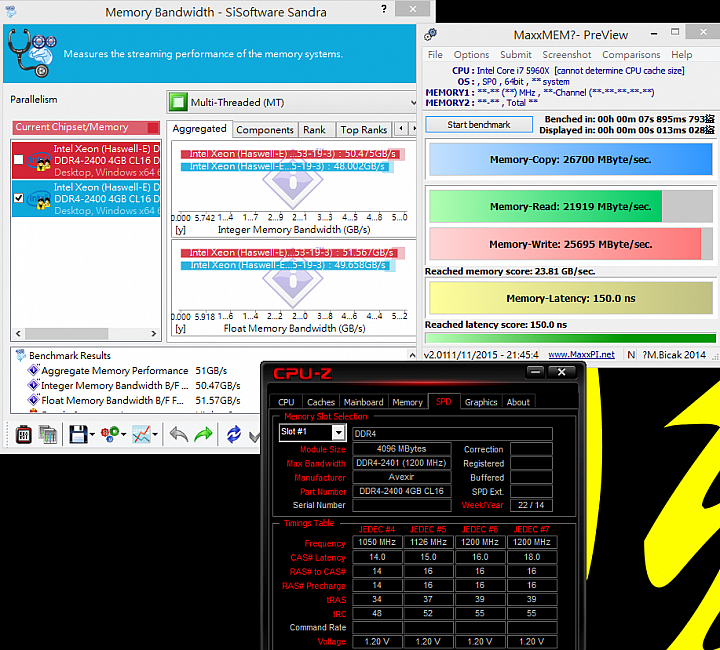This screenshot has height=650, width=720.
Task: Collapse the Benchmark Results panel arrow
Action: pos(412,355)
